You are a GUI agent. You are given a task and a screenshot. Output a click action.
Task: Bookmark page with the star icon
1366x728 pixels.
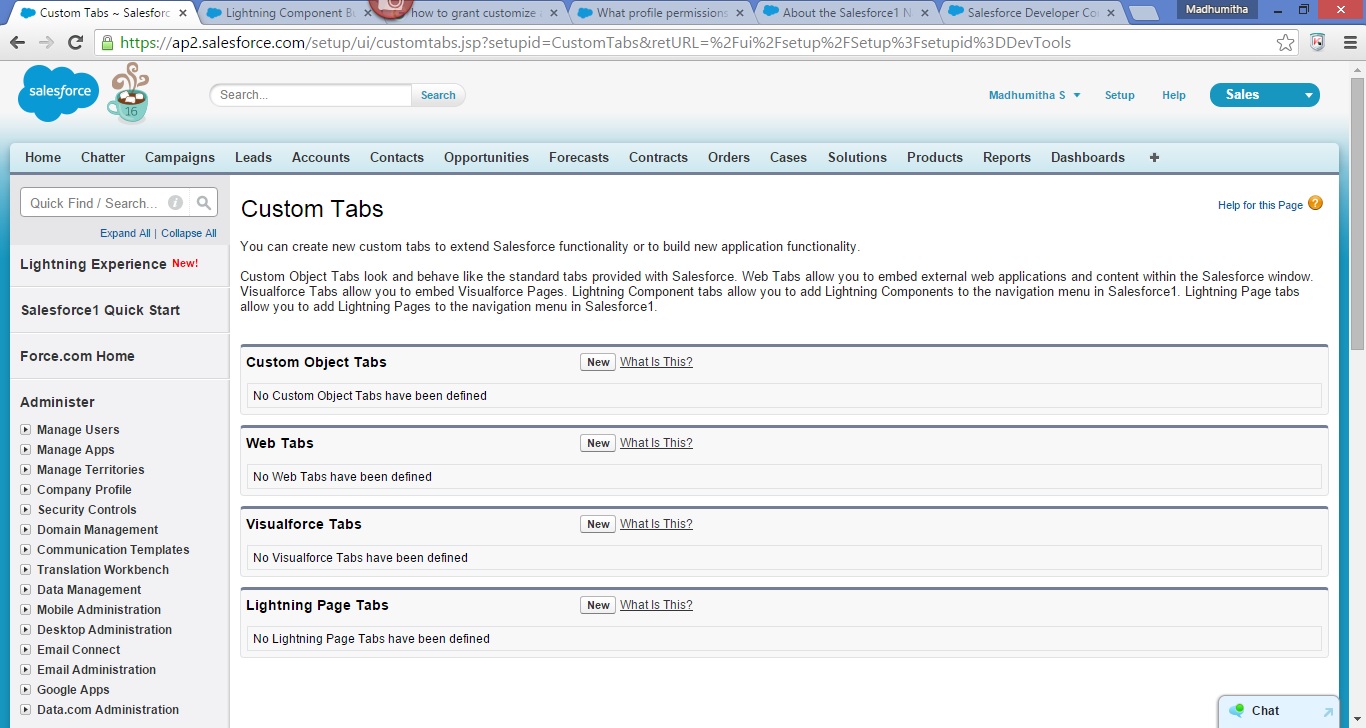(1285, 43)
